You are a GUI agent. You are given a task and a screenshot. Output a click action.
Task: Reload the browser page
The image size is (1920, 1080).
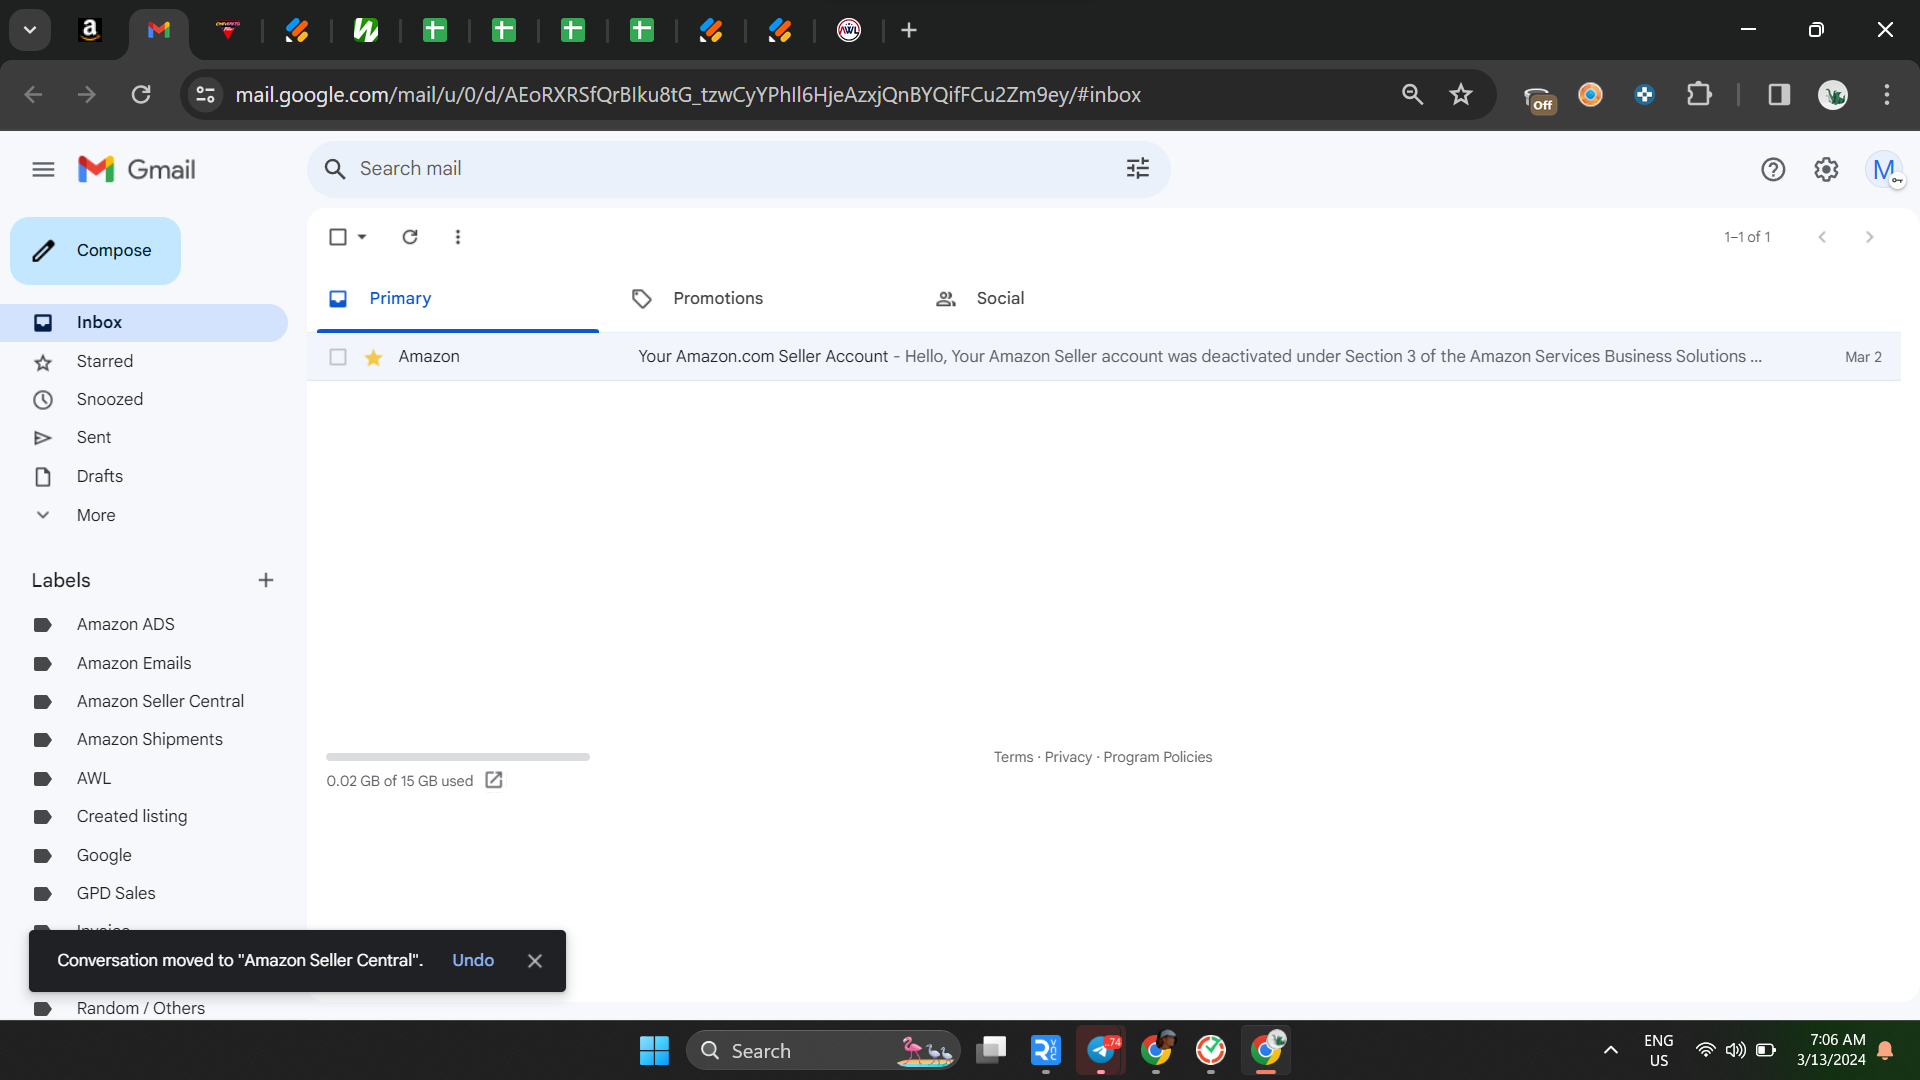[x=141, y=95]
